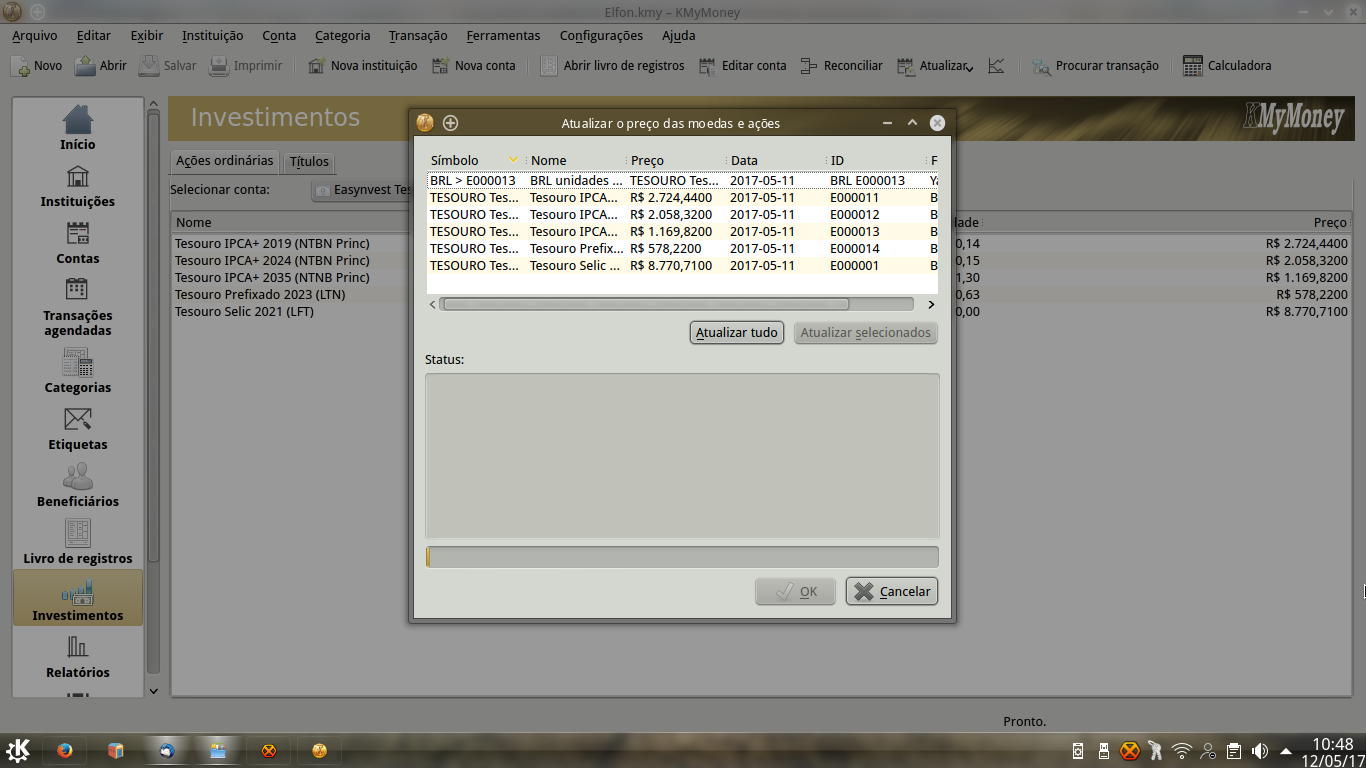This screenshot has height=768, width=1366.
Task: Open the Editar menu
Action: tap(94, 35)
